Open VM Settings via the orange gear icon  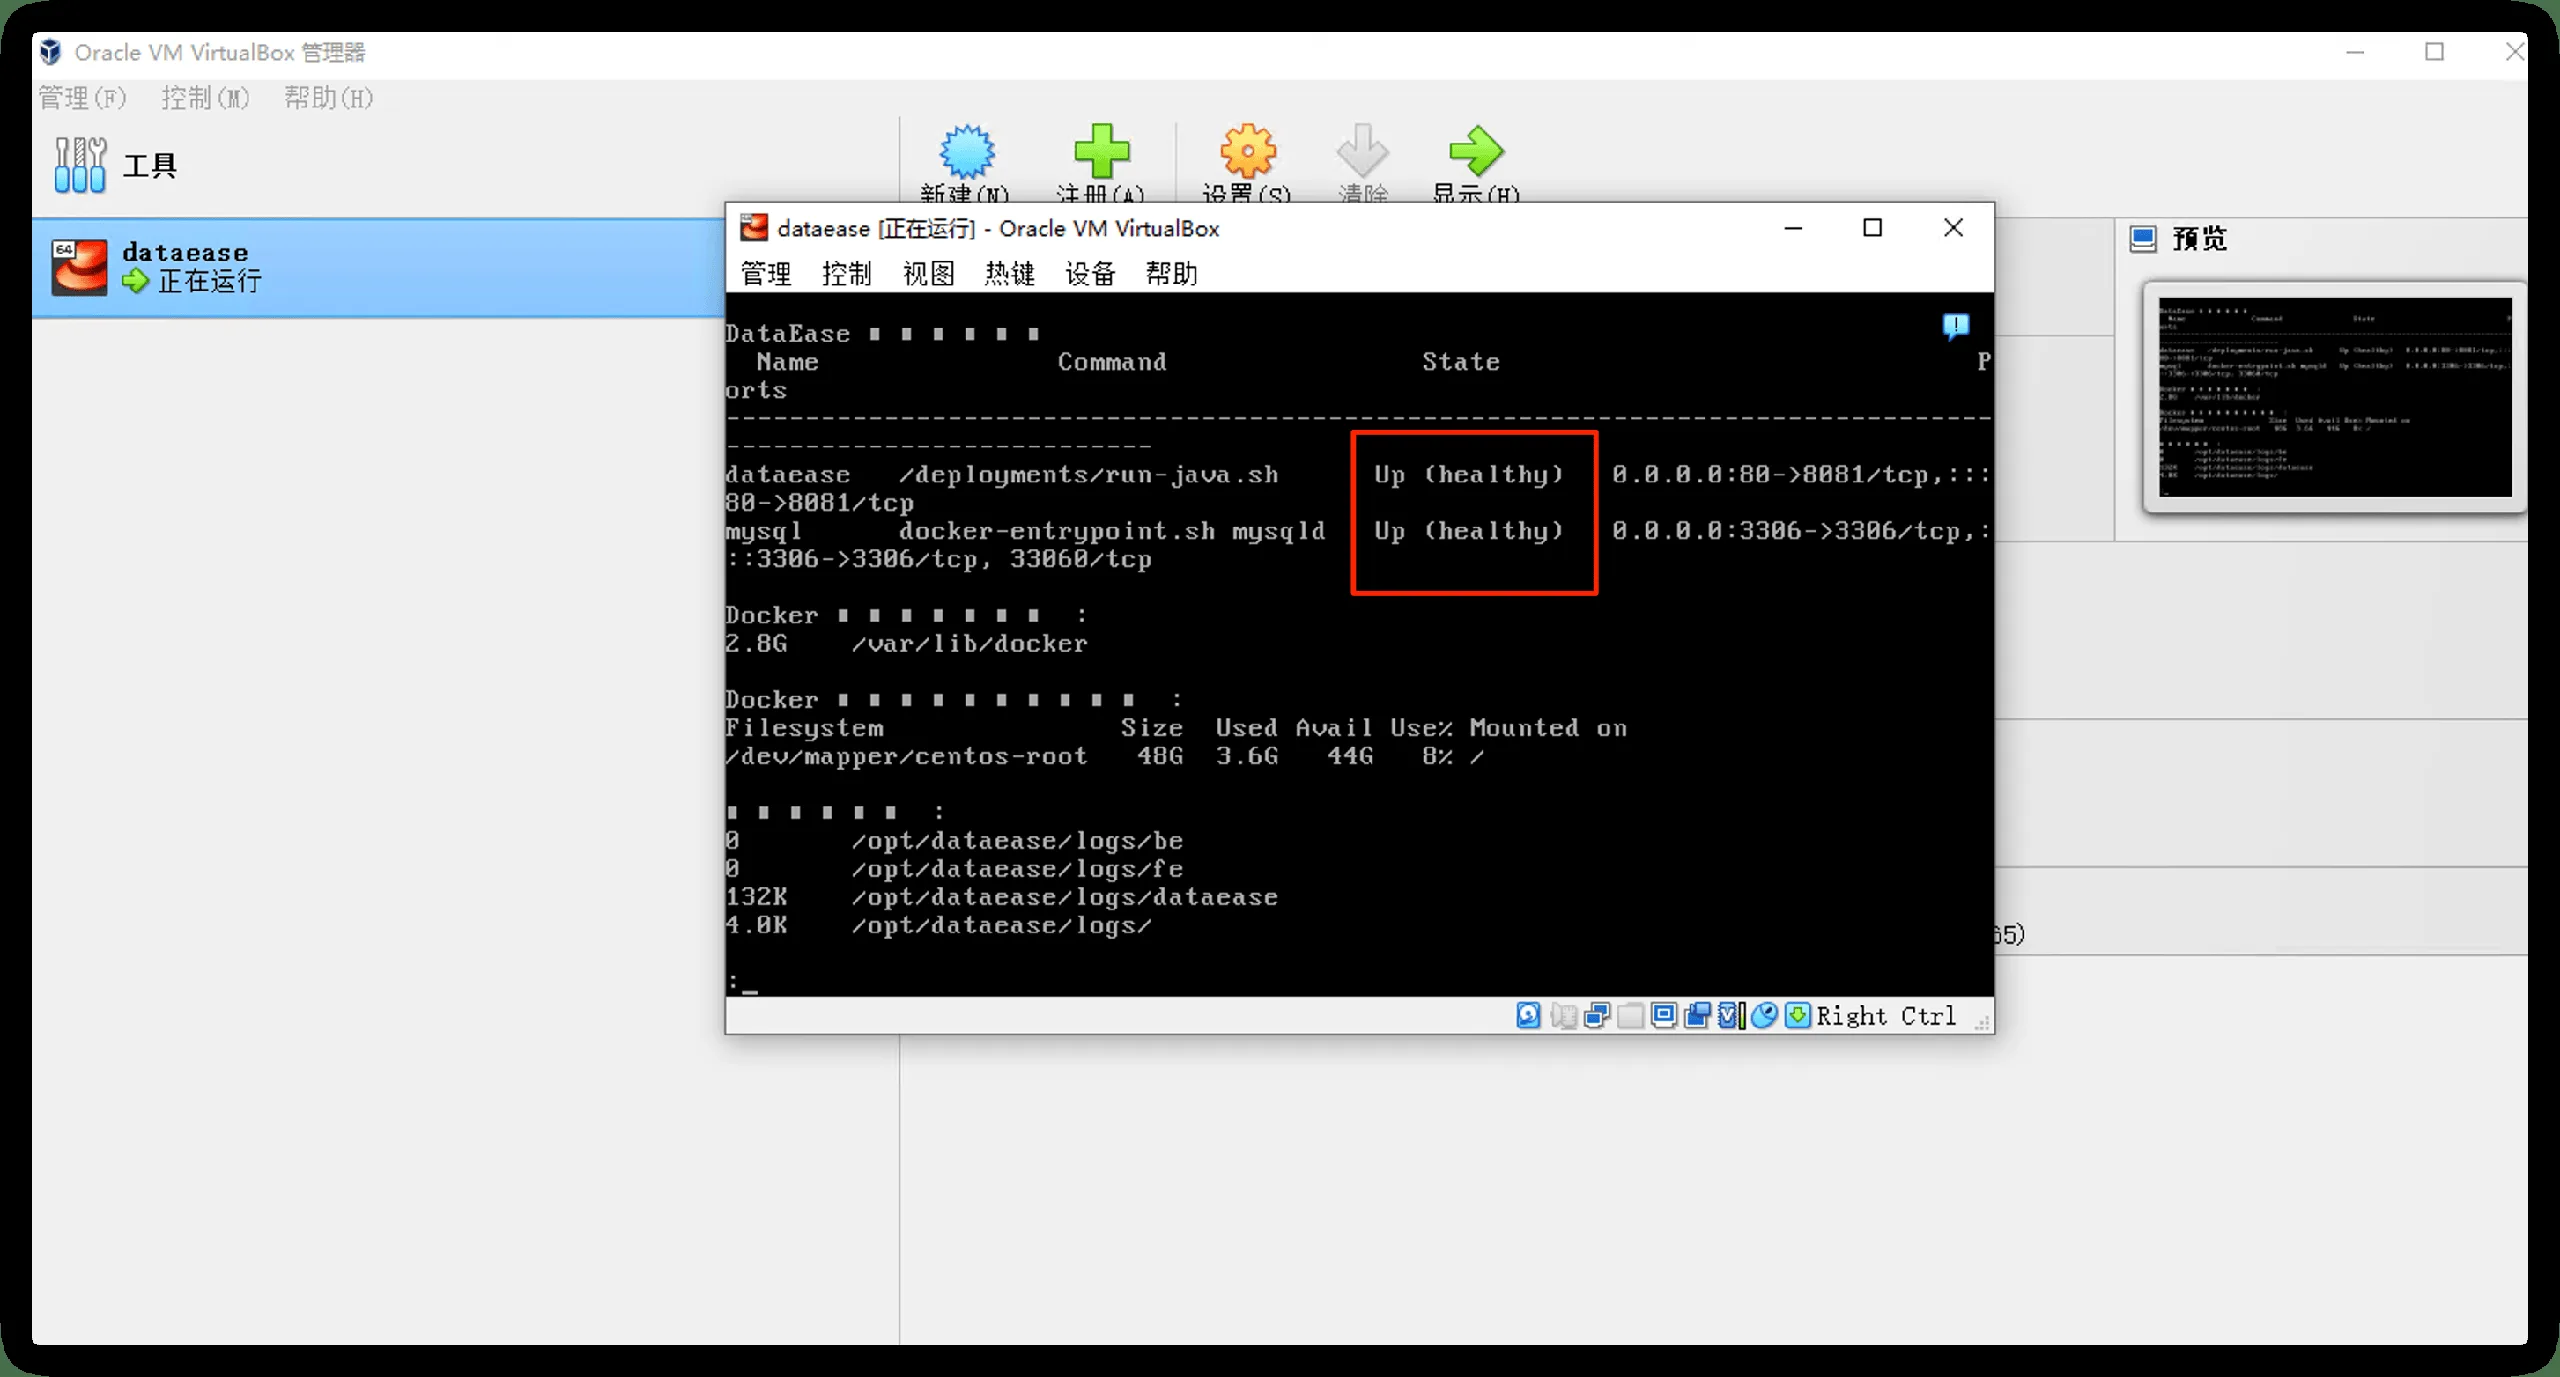click(x=1247, y=151)
